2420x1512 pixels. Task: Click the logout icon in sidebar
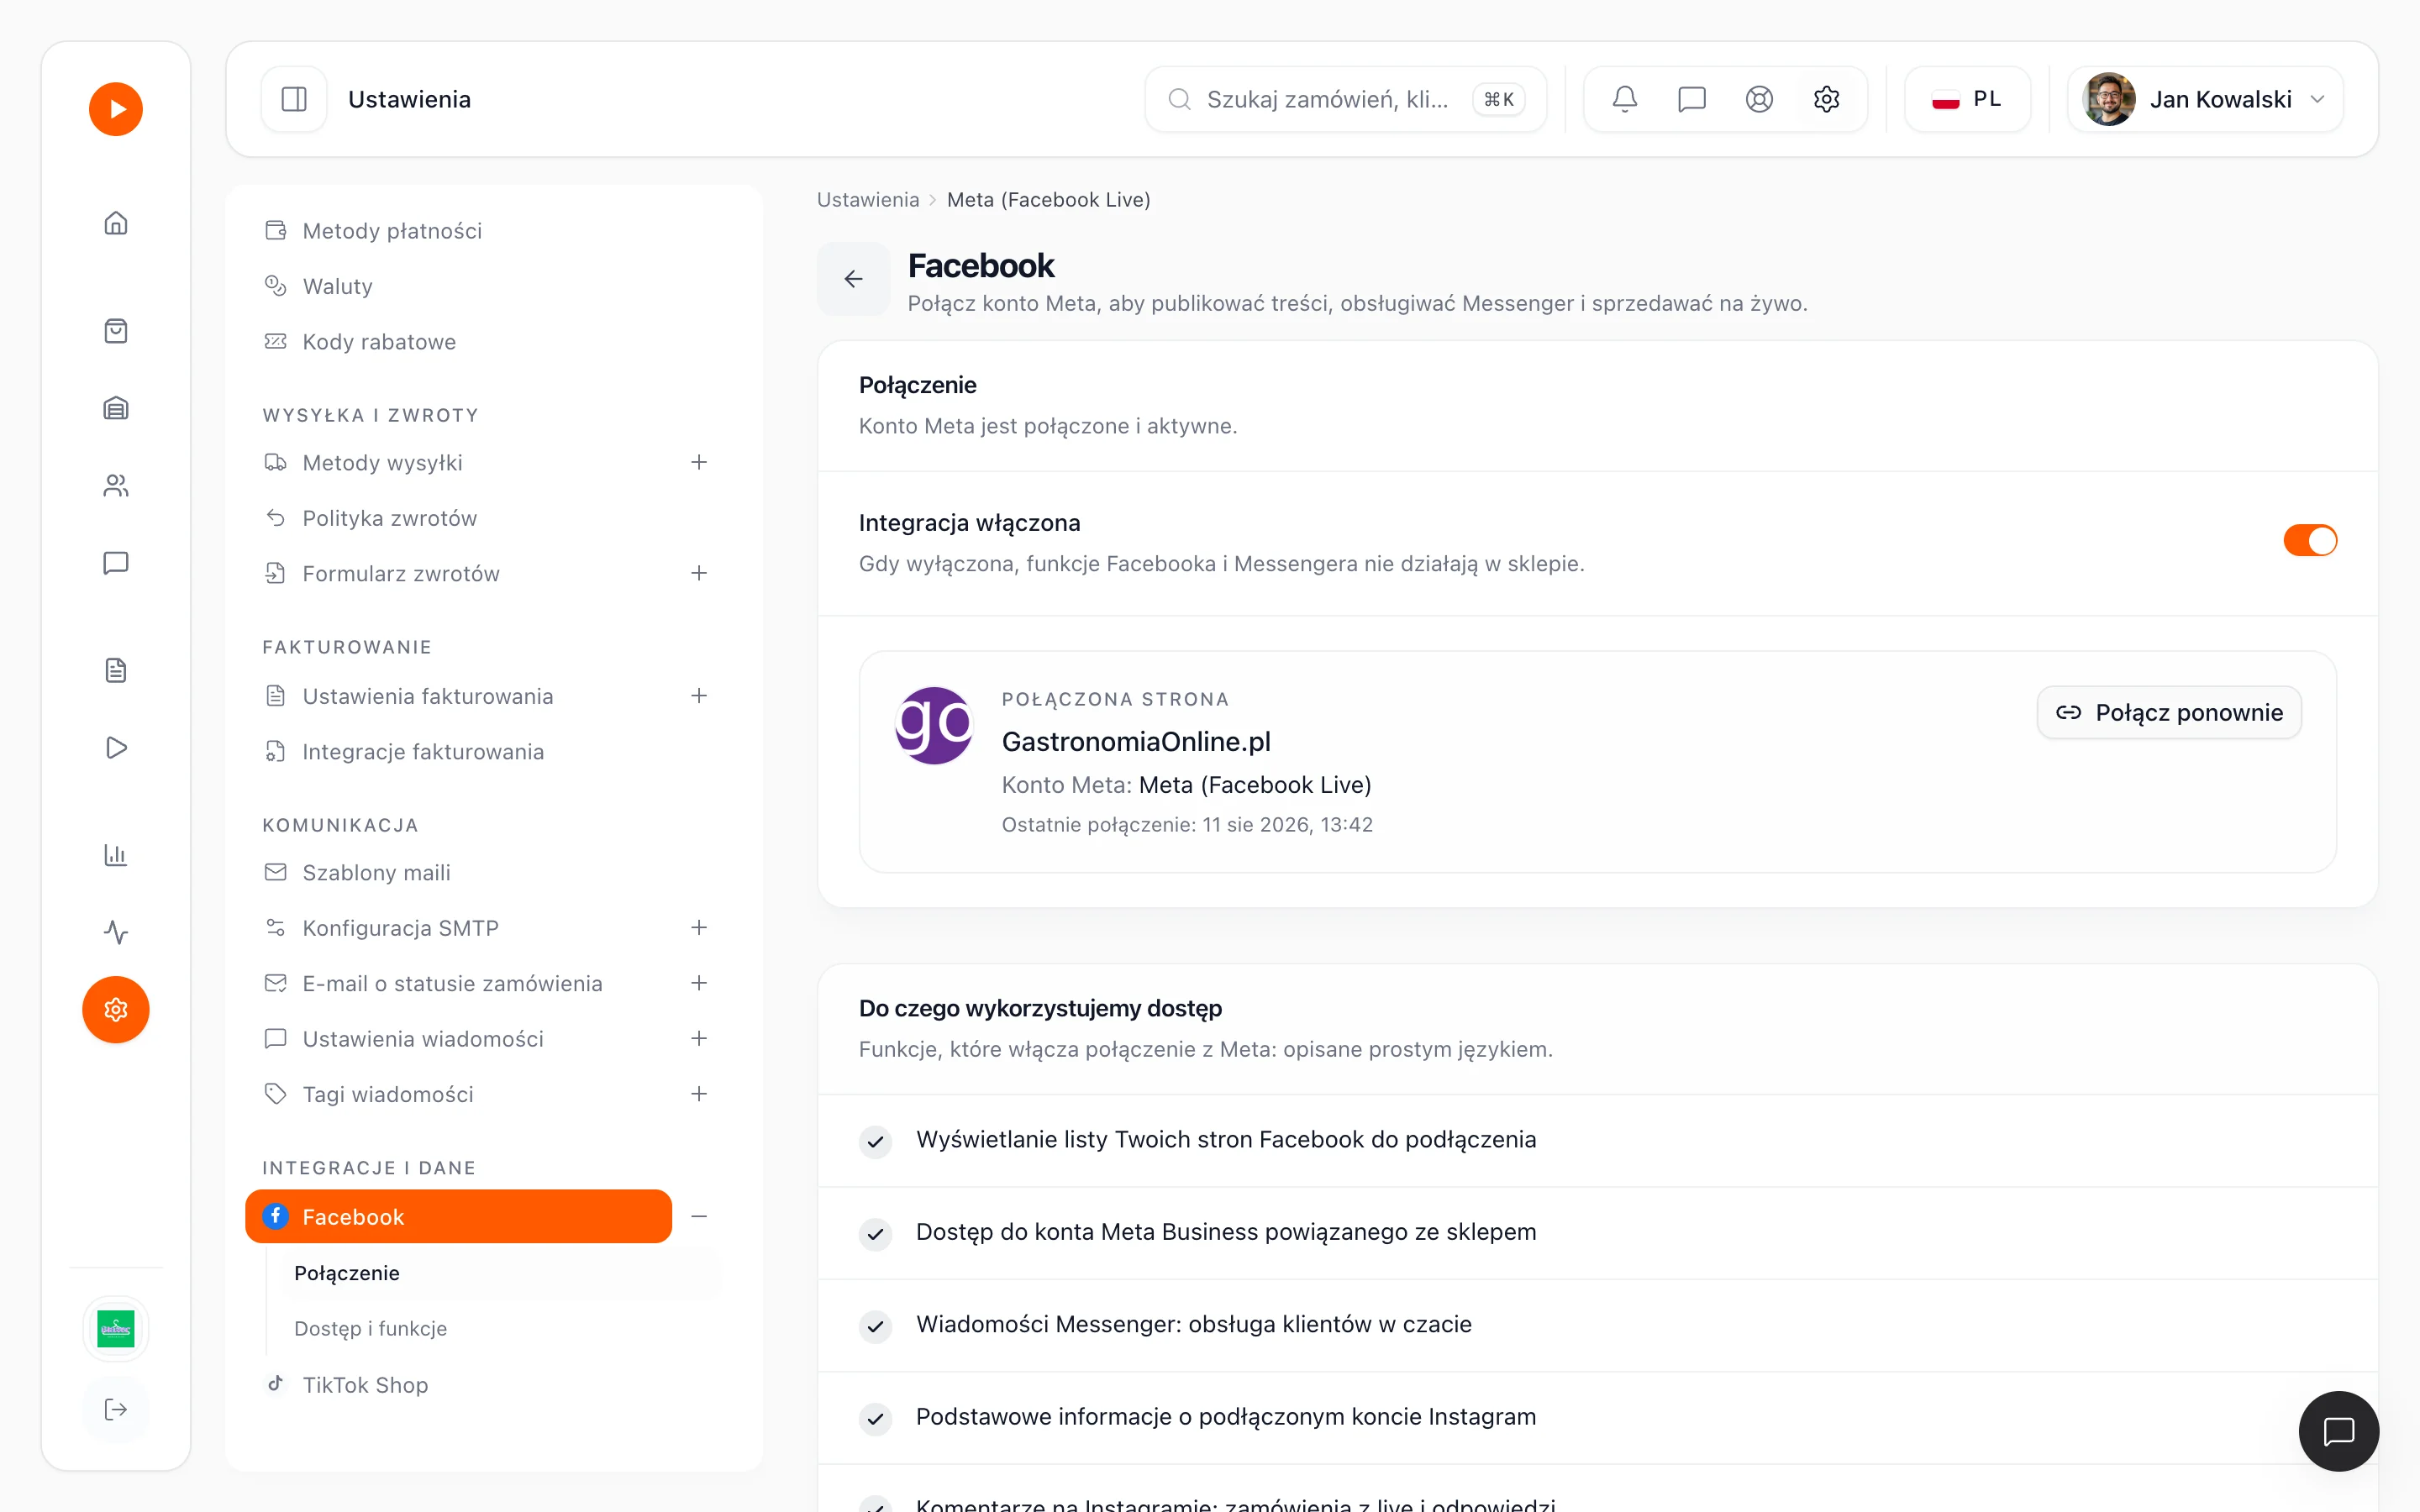[116, 1410]
